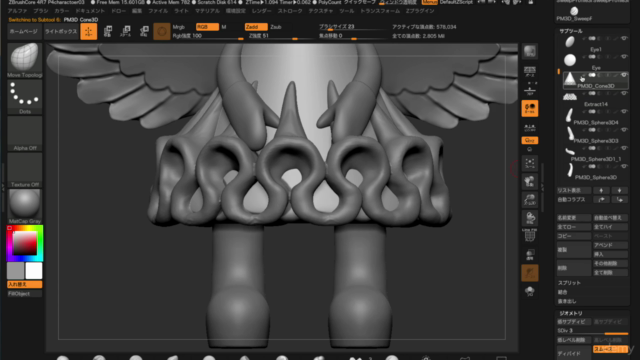Click inside the color picker square

[25, 243]
